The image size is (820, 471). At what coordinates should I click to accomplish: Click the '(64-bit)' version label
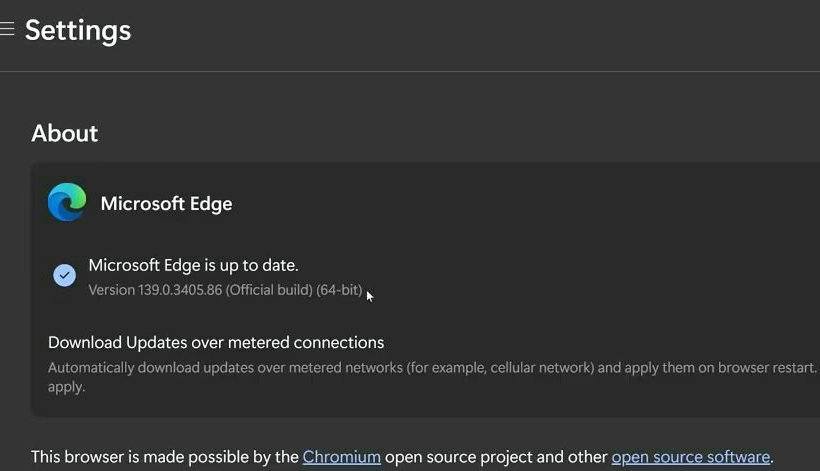tap(339, 290)
